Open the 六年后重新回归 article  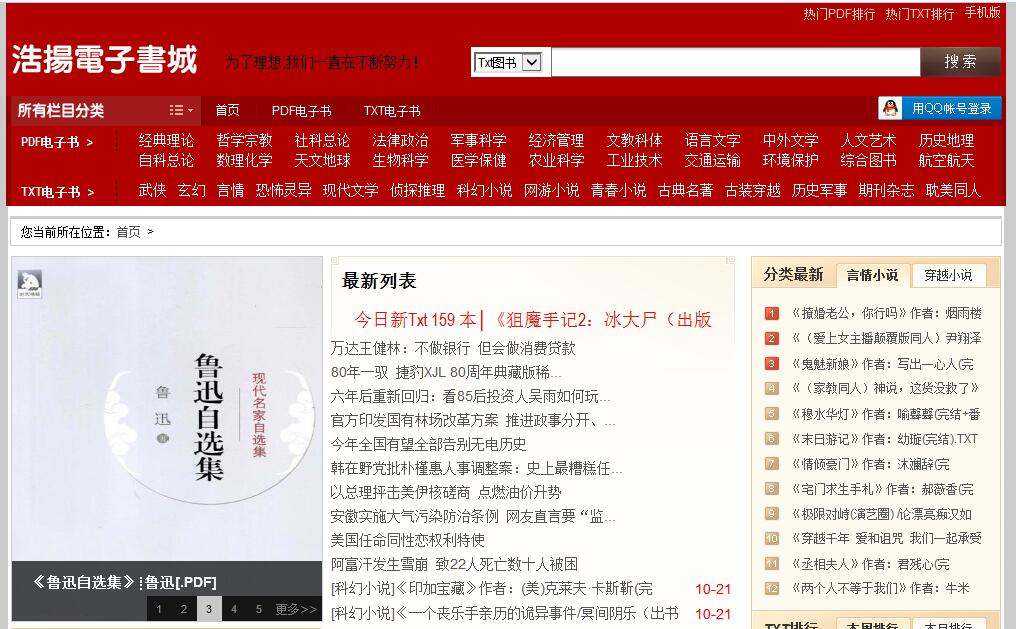[x=470, y=396]
